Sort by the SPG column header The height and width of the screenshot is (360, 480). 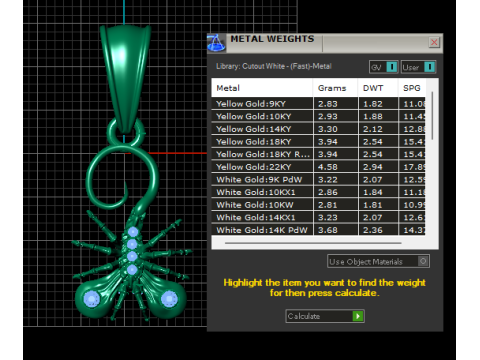(x=412, y=88)
